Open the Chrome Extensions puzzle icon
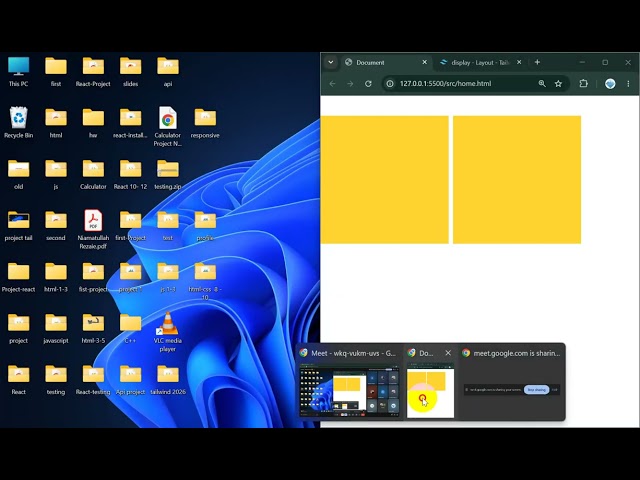640x480 pixels. 584,84
